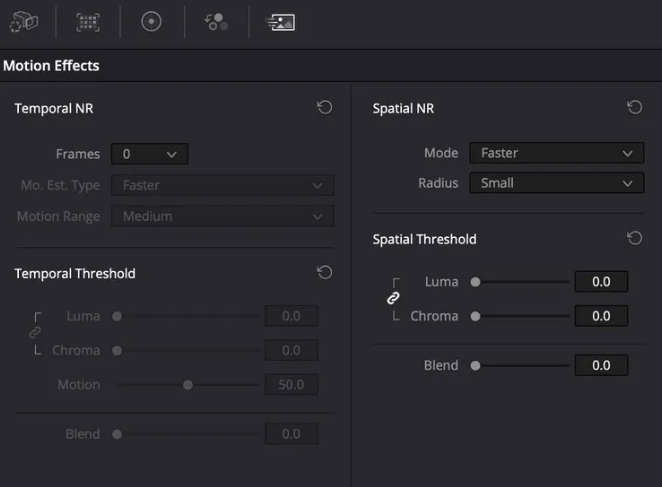This screenshot has width=662, height=487.
Task: Click the Spatial Threshold Chroma slider handle
Action: click(476, 316)
